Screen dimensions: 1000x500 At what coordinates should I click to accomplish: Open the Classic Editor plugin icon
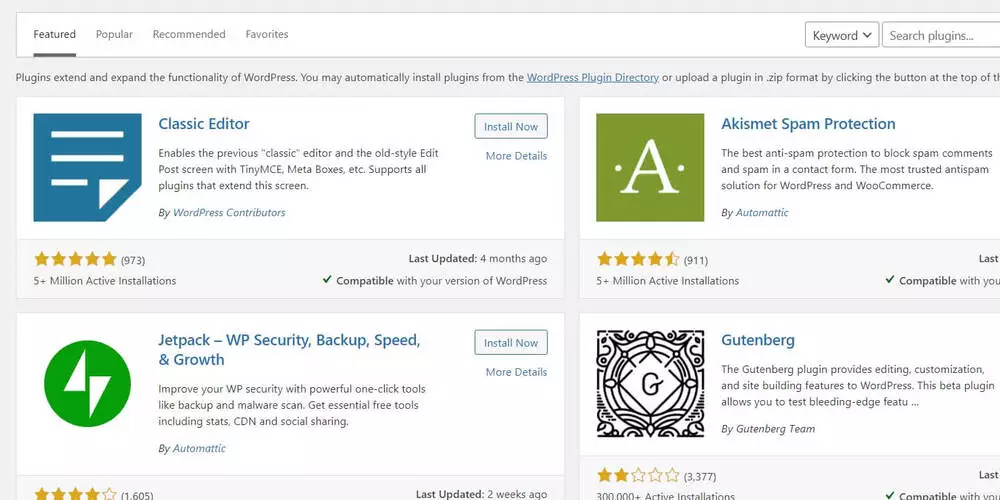click(87, 168)
